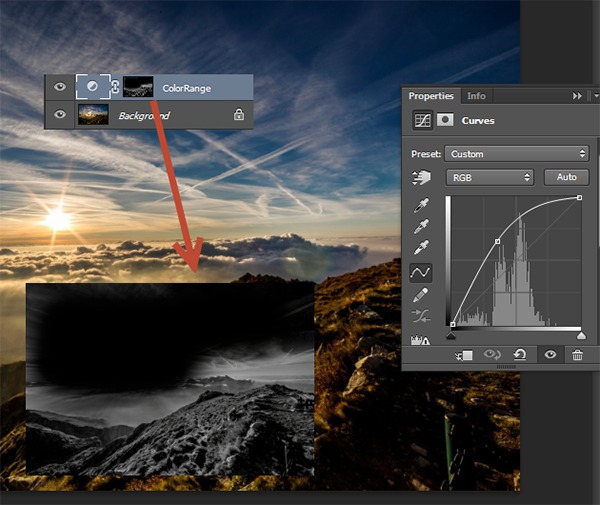This screenshot has height=505, width=600.
Task: Click the clip to layer icon
Action: pyautogui.click(x=464, y=355)
